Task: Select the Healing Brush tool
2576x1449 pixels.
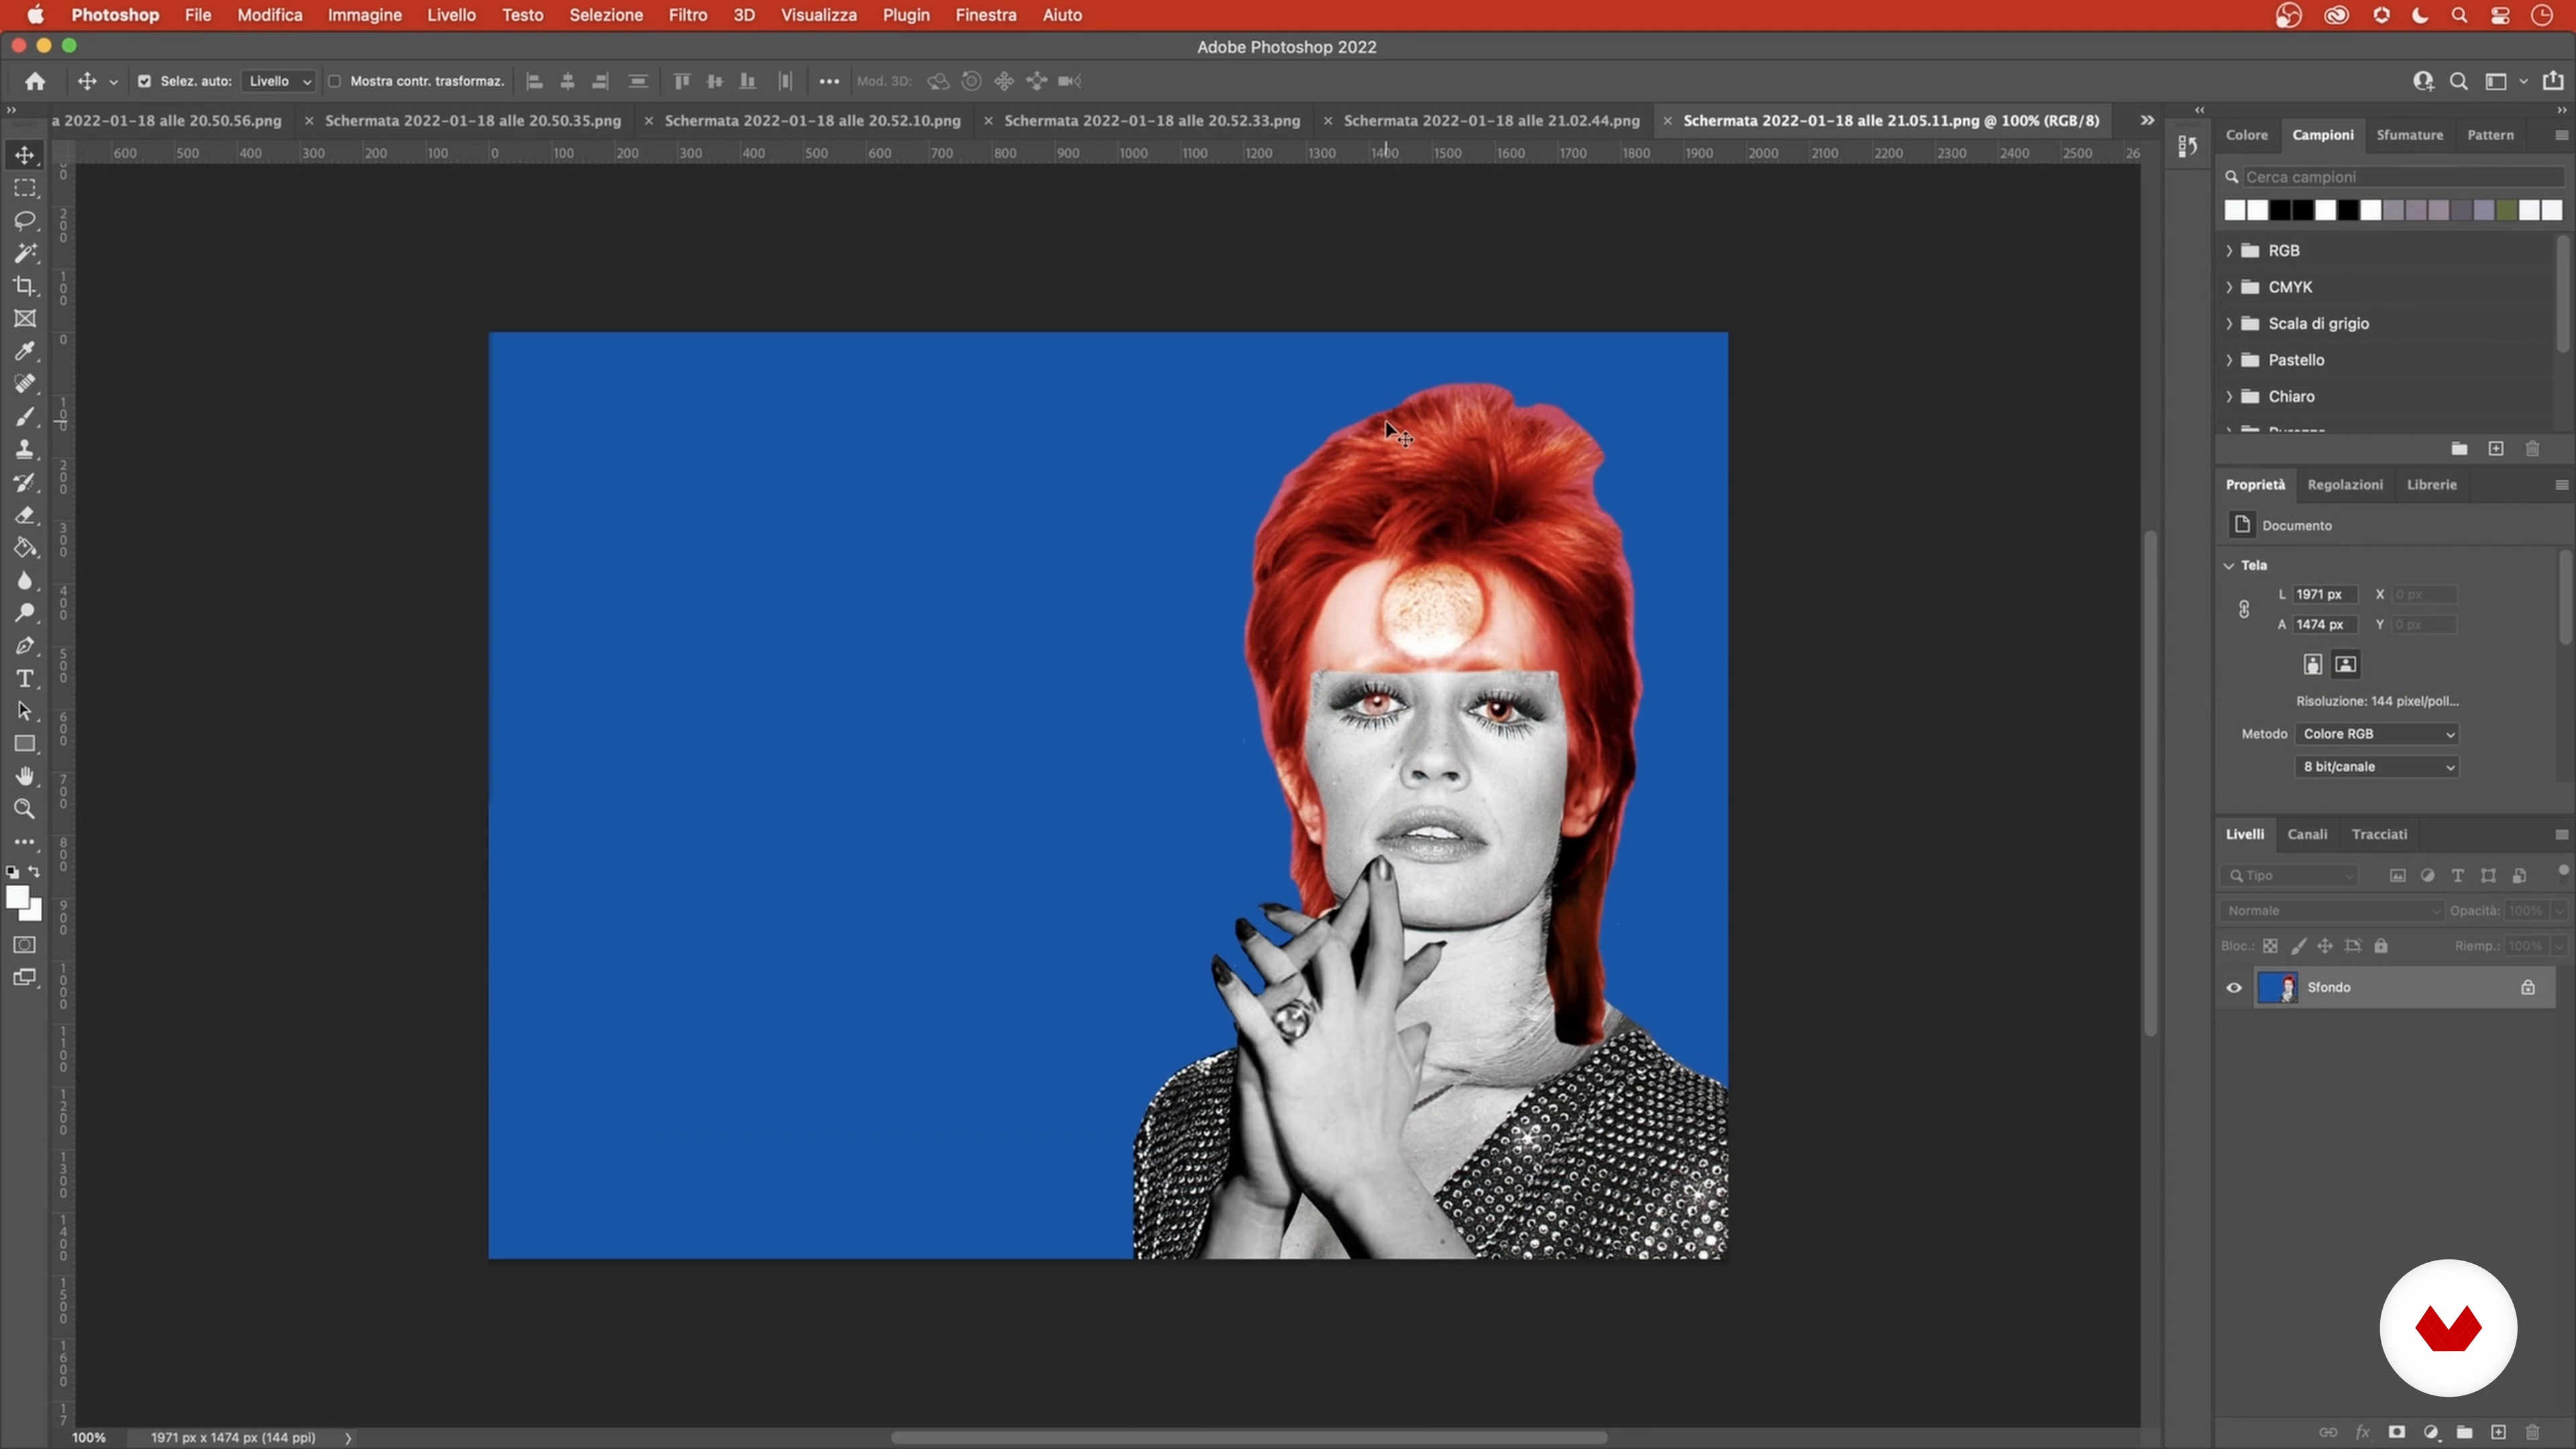Action: (25, 384)
